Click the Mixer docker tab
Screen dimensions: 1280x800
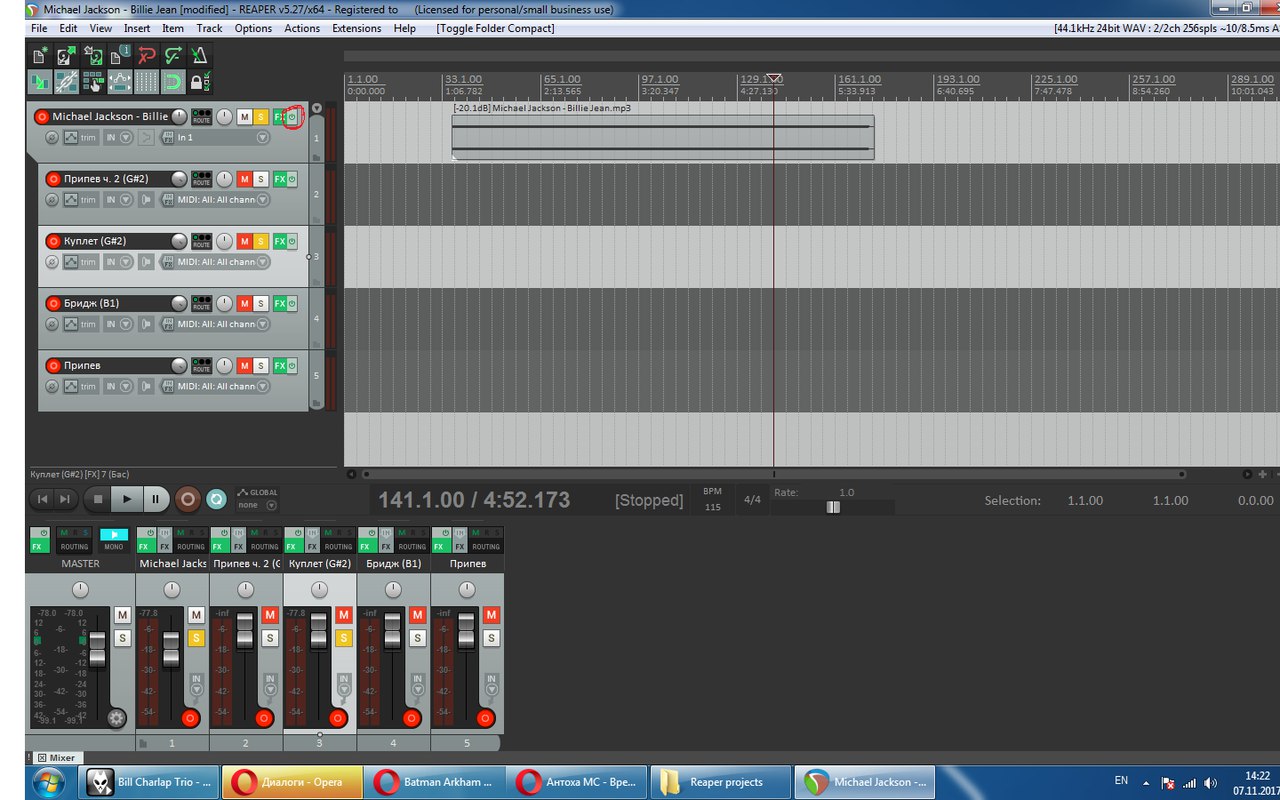point(56,758)
